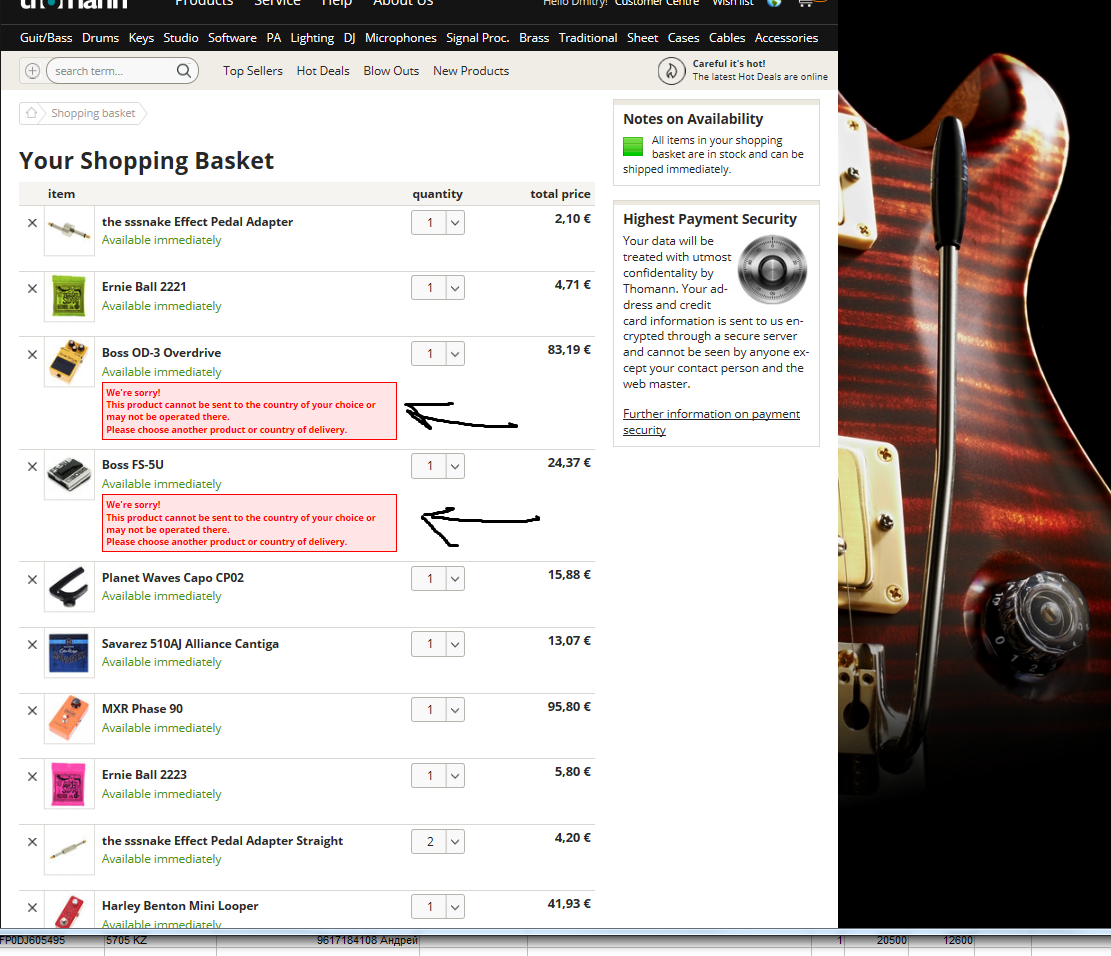This screenshot has height=956, width=1111.
Task: Open the Savarez 510AJ Alliance Cantiga title
Action: 190,643
